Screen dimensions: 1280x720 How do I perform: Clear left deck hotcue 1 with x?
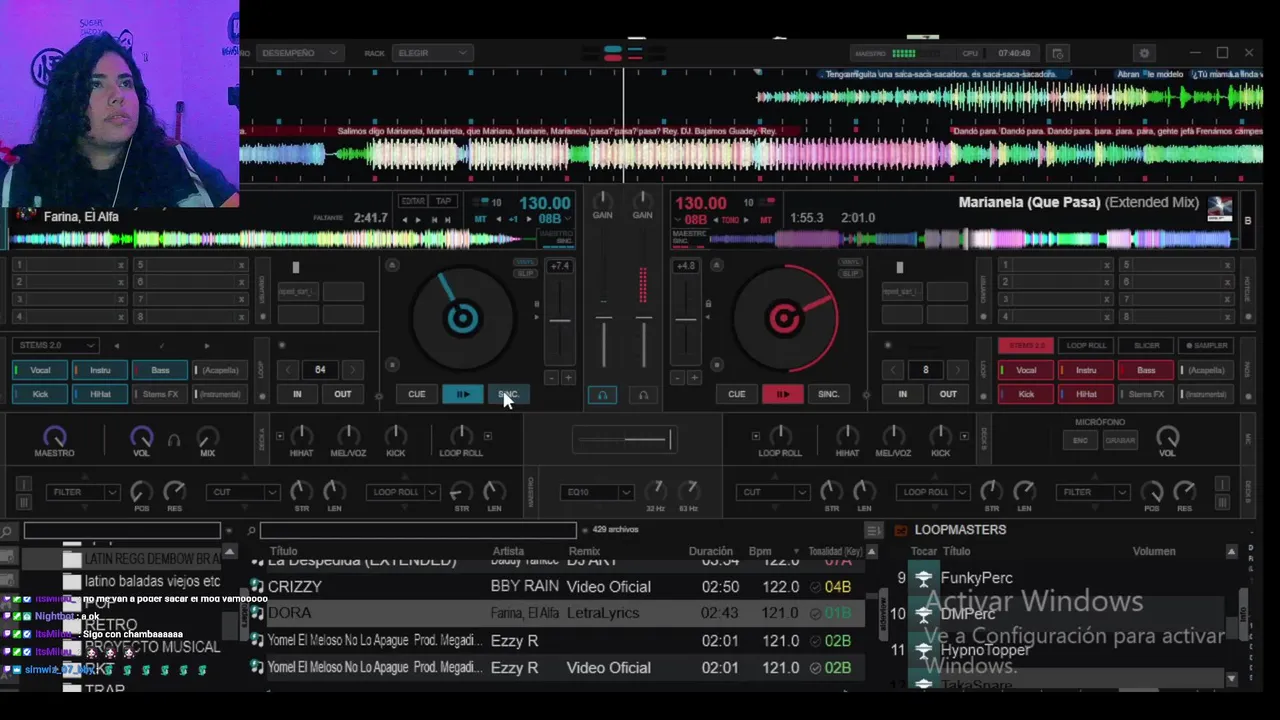pyautogui.click(x=121, y=265)
